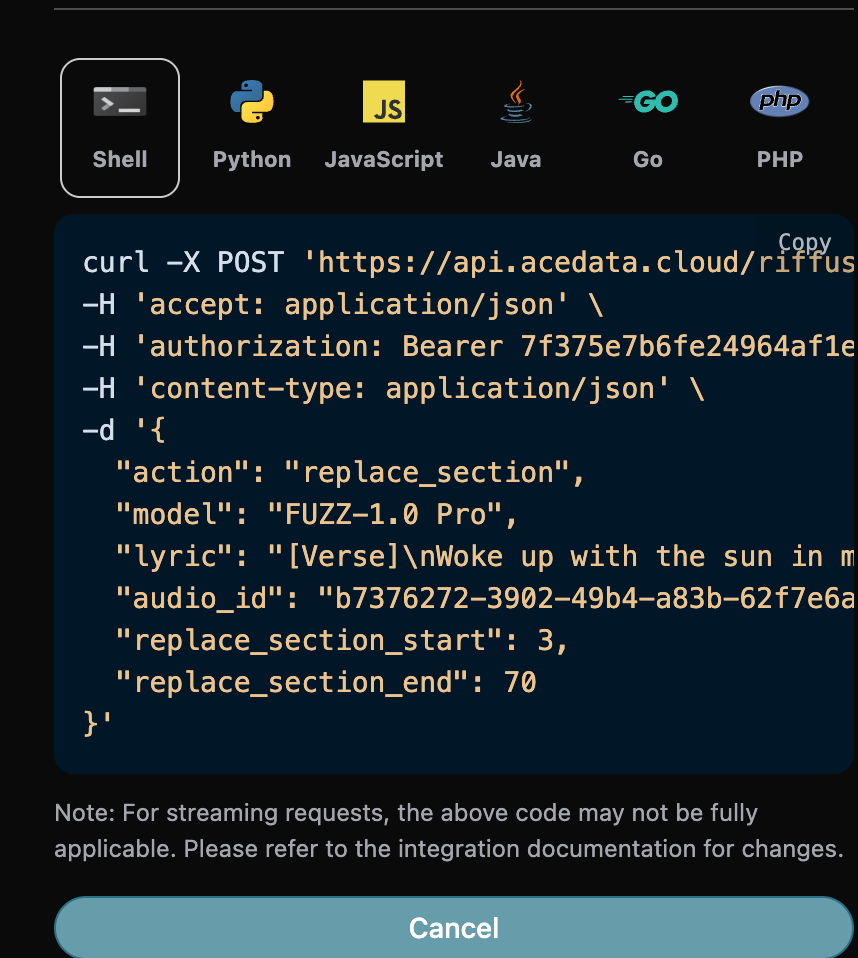Select the Shell terminal icon
The height and width of the screenshot is (958, 858).
pos(119,100)
